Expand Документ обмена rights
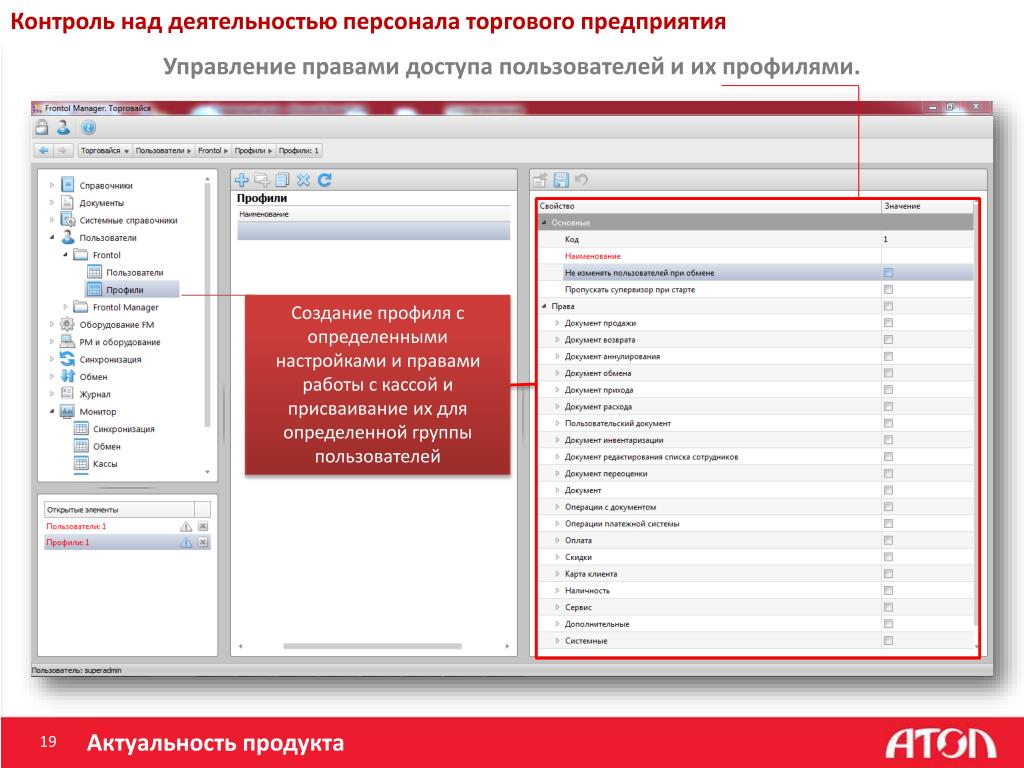Viewport: 1024px width, 768px height. pos(557,373)
